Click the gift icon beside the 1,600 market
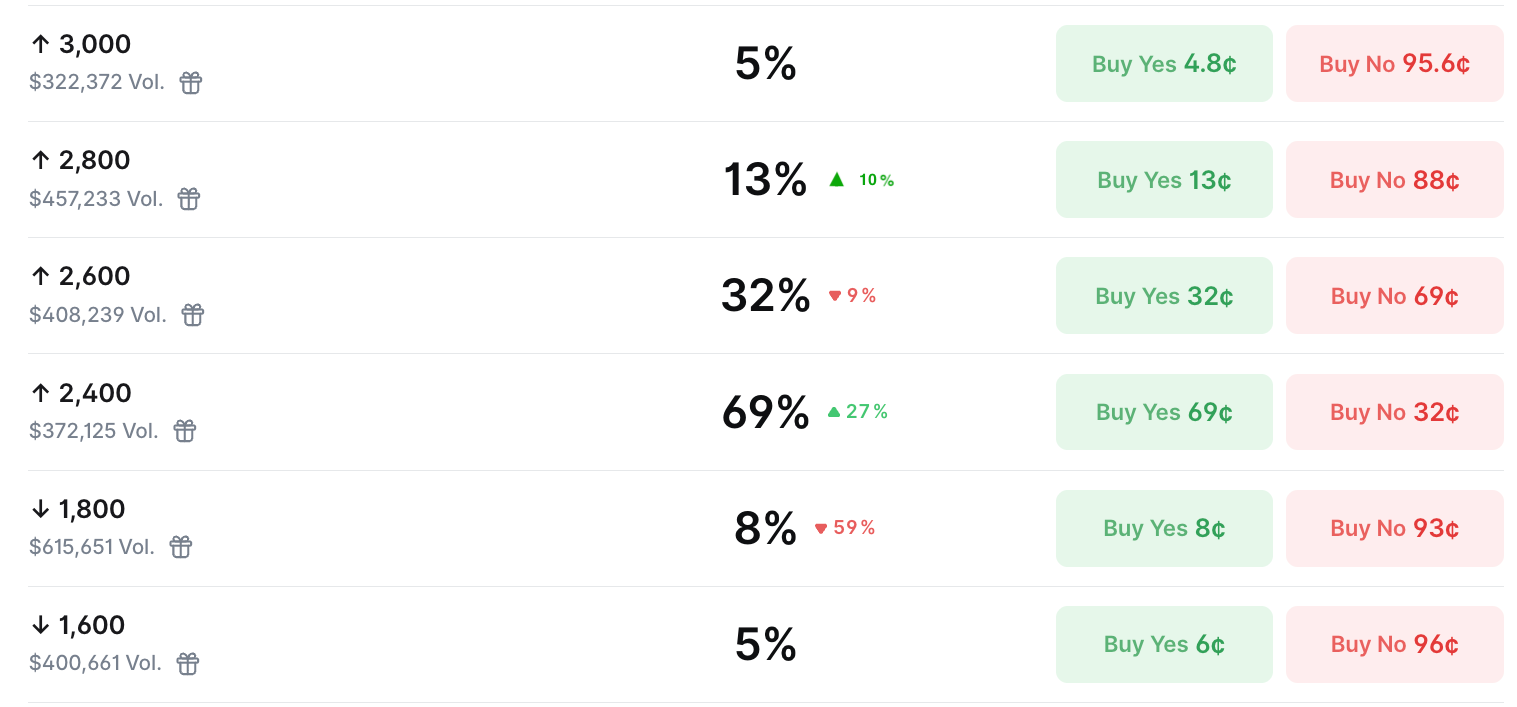 pos(187,663)
